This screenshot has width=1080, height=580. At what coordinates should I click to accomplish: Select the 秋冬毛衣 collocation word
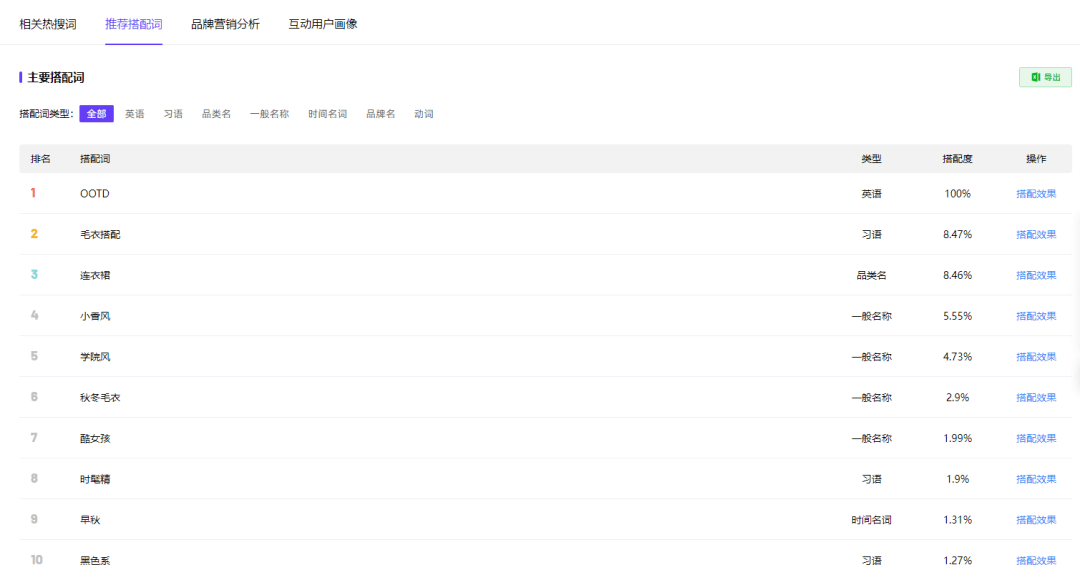[100, 397]
